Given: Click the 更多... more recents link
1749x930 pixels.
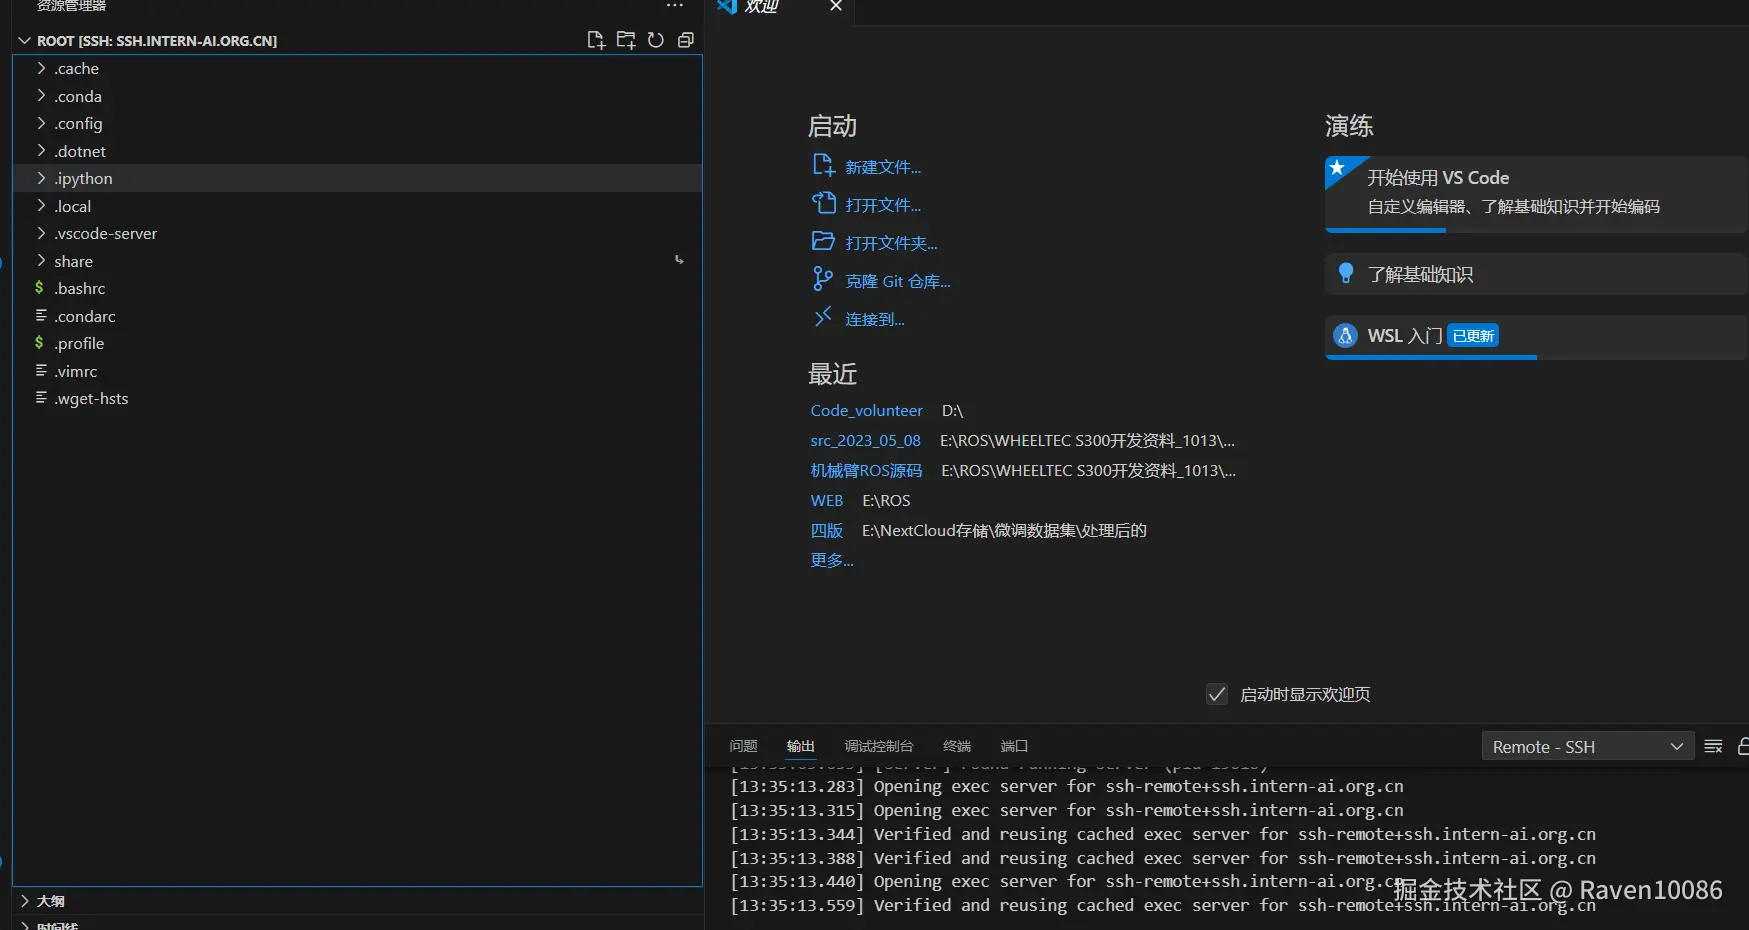Looking at the screenshot, I should tap(831, 560).
